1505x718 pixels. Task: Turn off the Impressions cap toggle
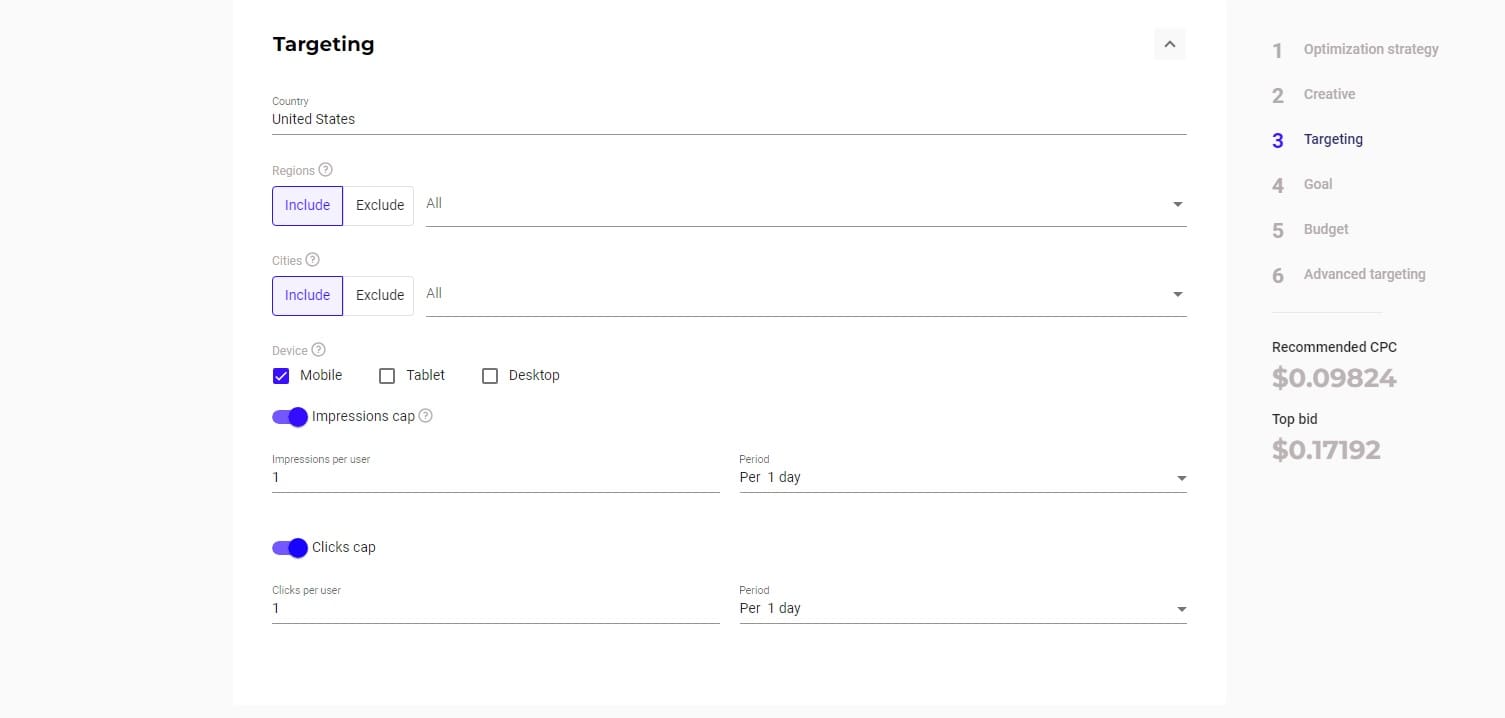(290, 416)
